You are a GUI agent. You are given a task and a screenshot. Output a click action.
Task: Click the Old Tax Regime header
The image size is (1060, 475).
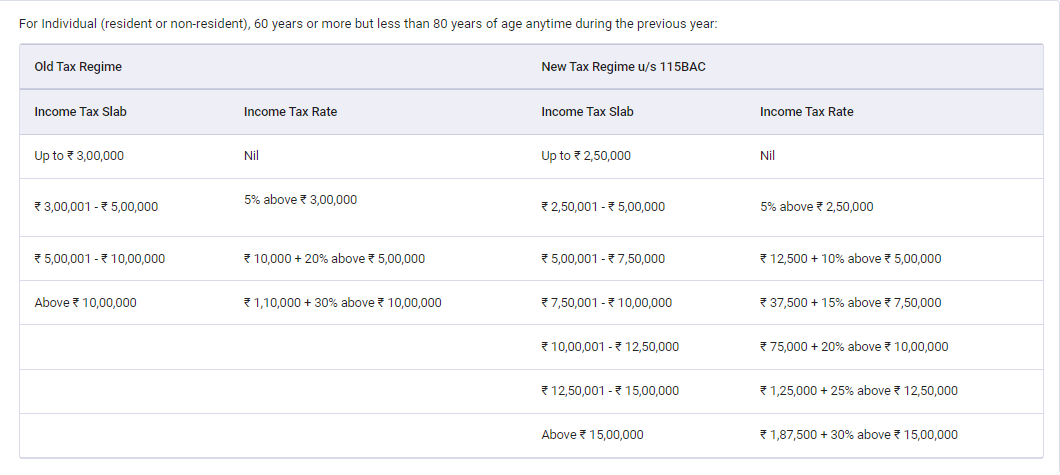coord(78,67)
